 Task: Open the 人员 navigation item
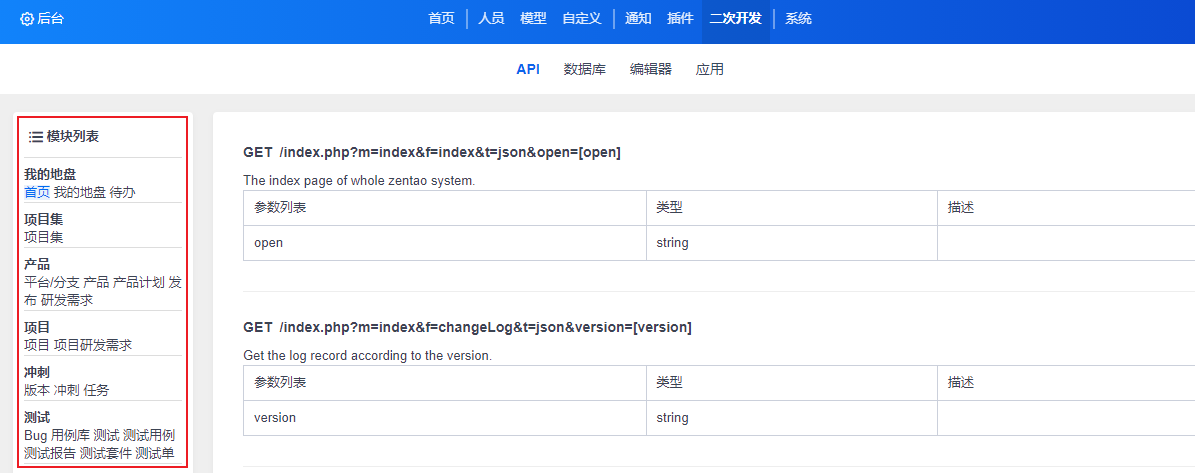tap(491, 18)
